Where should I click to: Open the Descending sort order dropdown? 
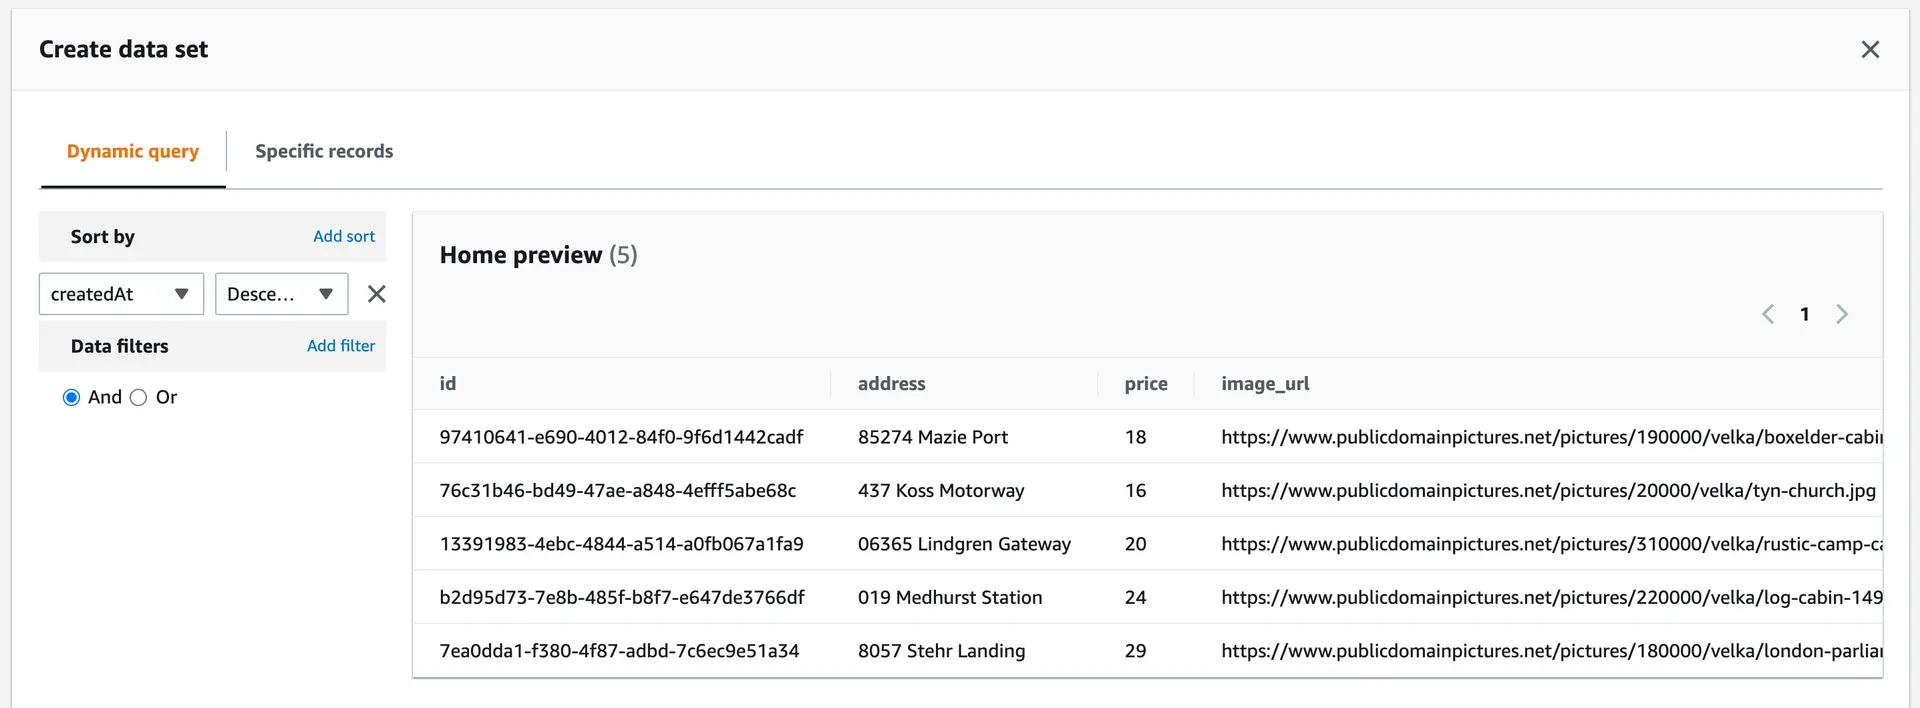[x=281, y=294]
